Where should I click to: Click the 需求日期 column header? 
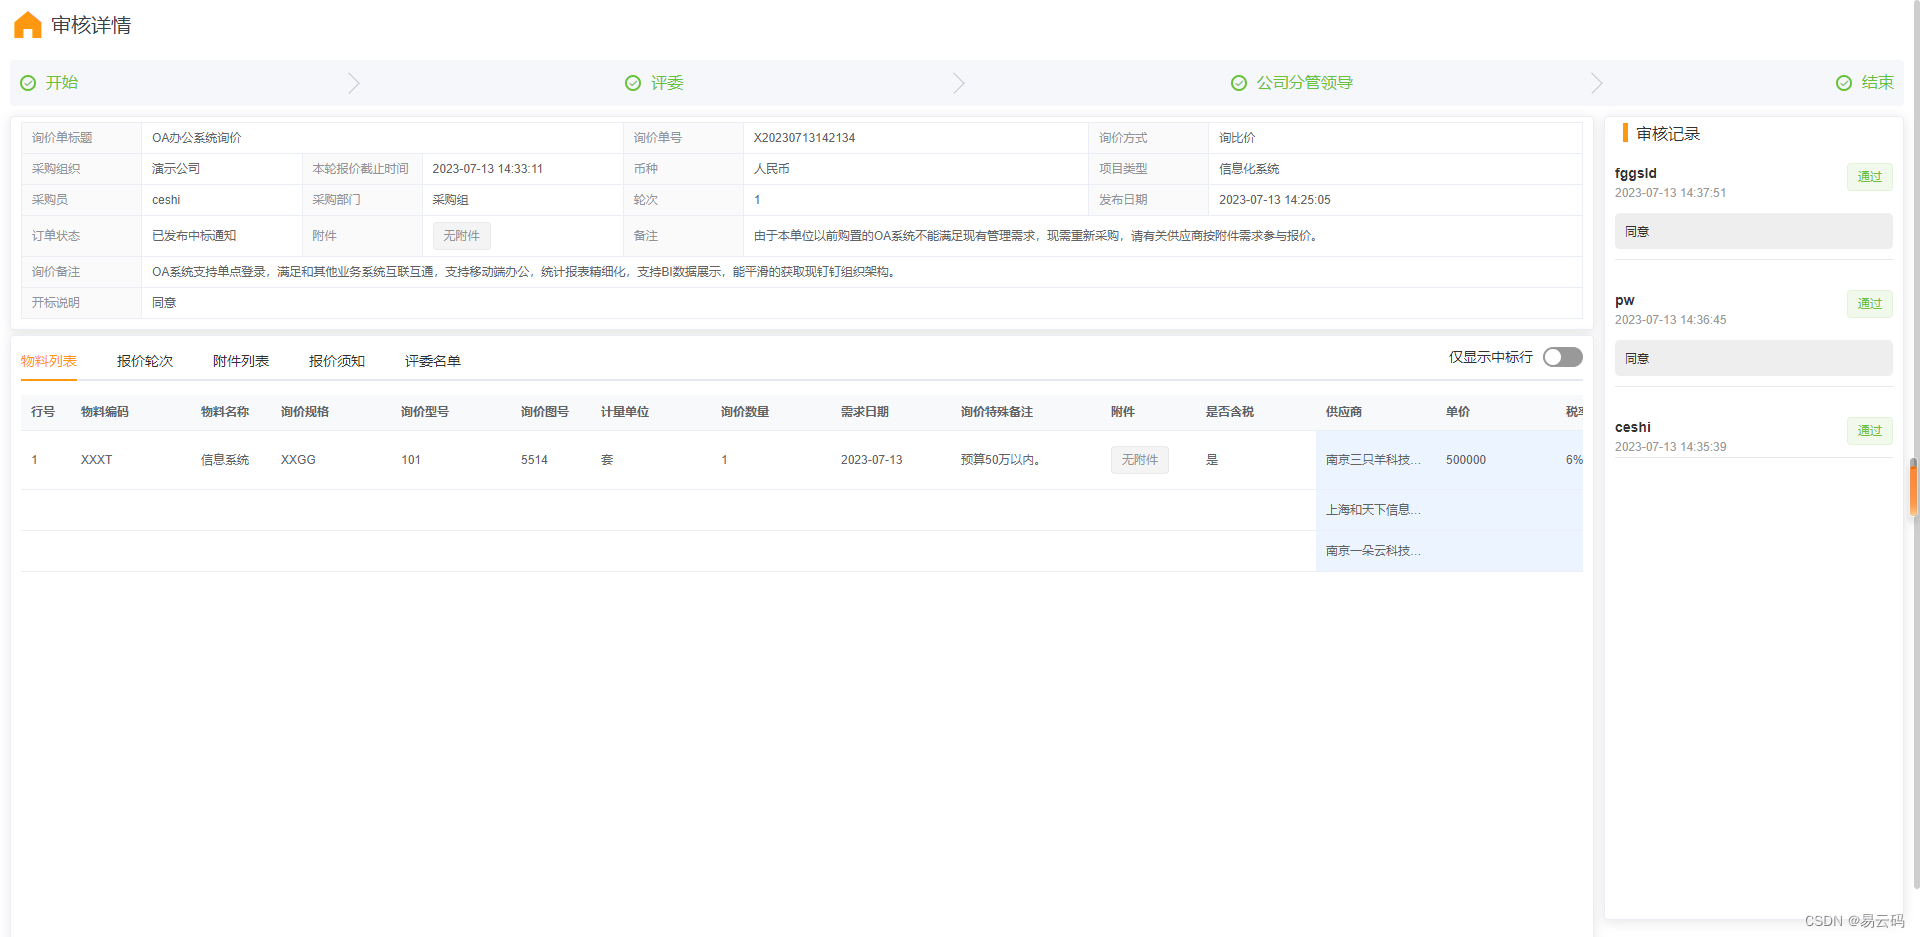point(865,412)
